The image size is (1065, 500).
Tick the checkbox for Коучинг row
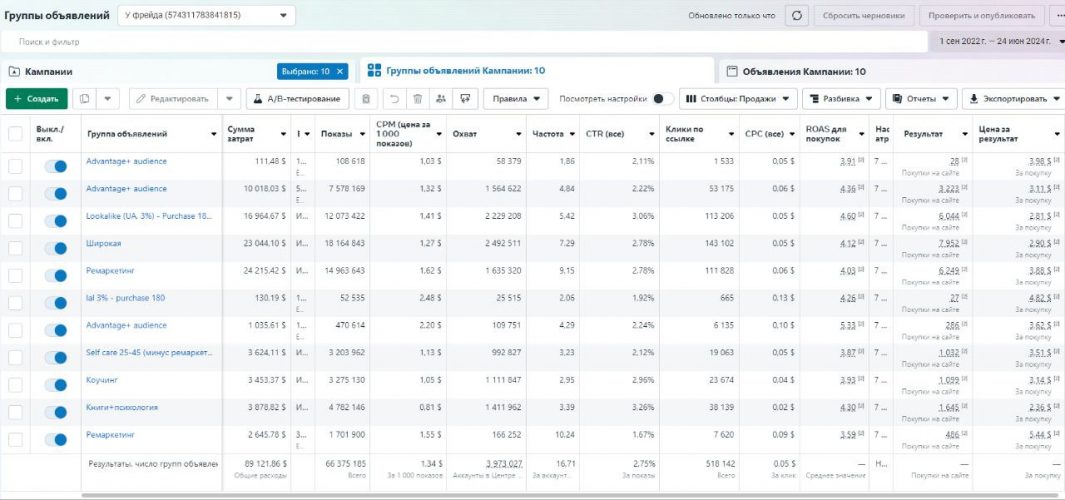(15, 381)
